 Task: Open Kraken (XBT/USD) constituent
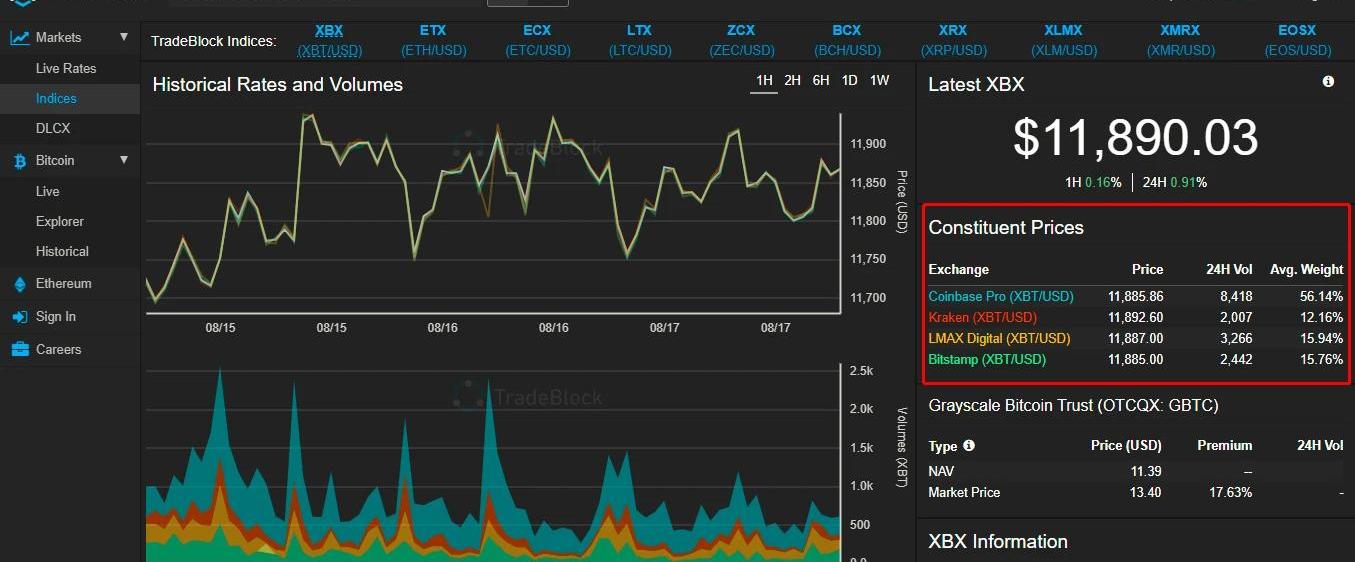pyautogui.click(x=983, y=318)
